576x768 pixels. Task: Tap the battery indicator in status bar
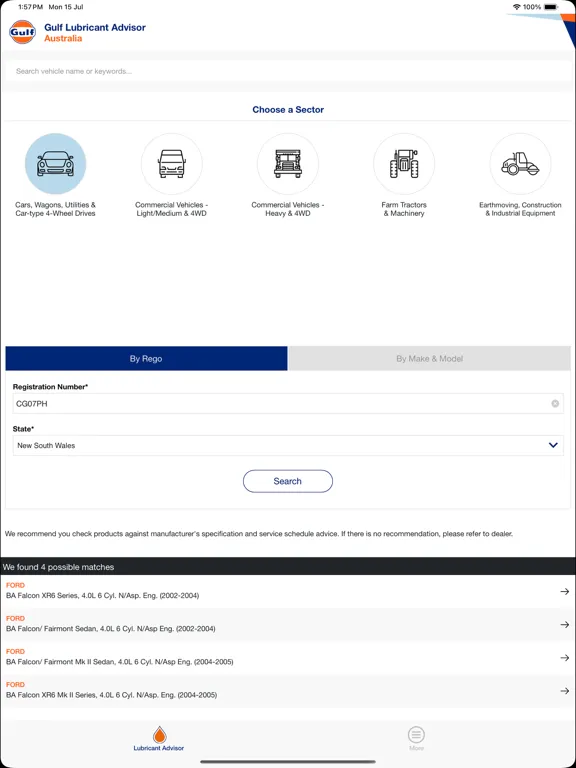coord(551,7)
